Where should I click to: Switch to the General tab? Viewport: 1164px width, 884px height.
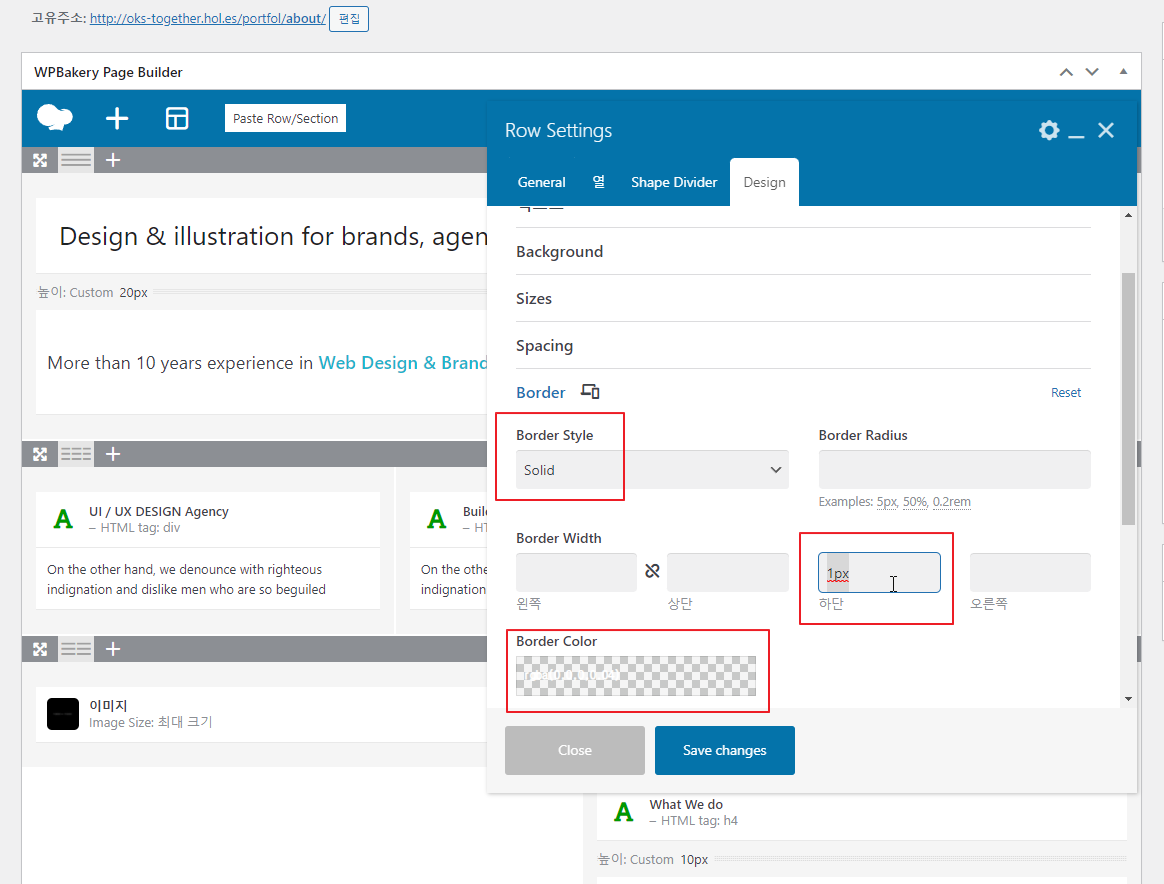[x=541, y=182]
